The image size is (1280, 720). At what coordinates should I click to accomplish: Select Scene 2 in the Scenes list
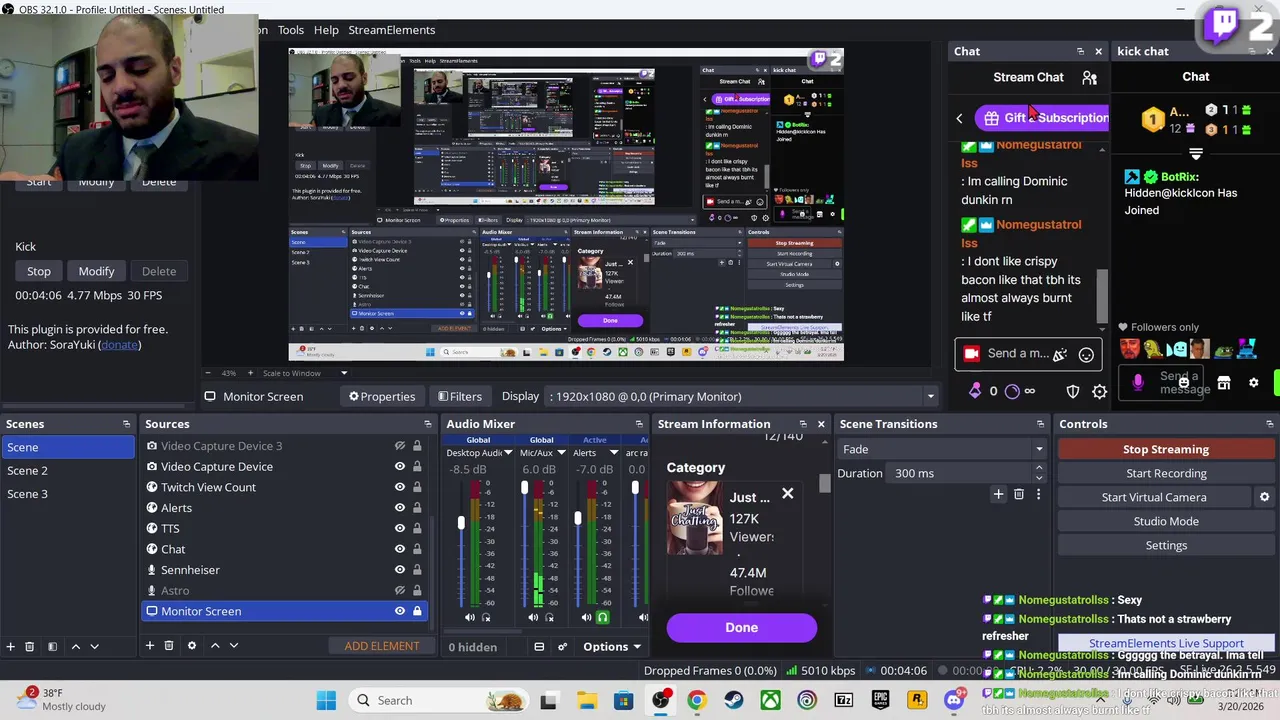68,470
